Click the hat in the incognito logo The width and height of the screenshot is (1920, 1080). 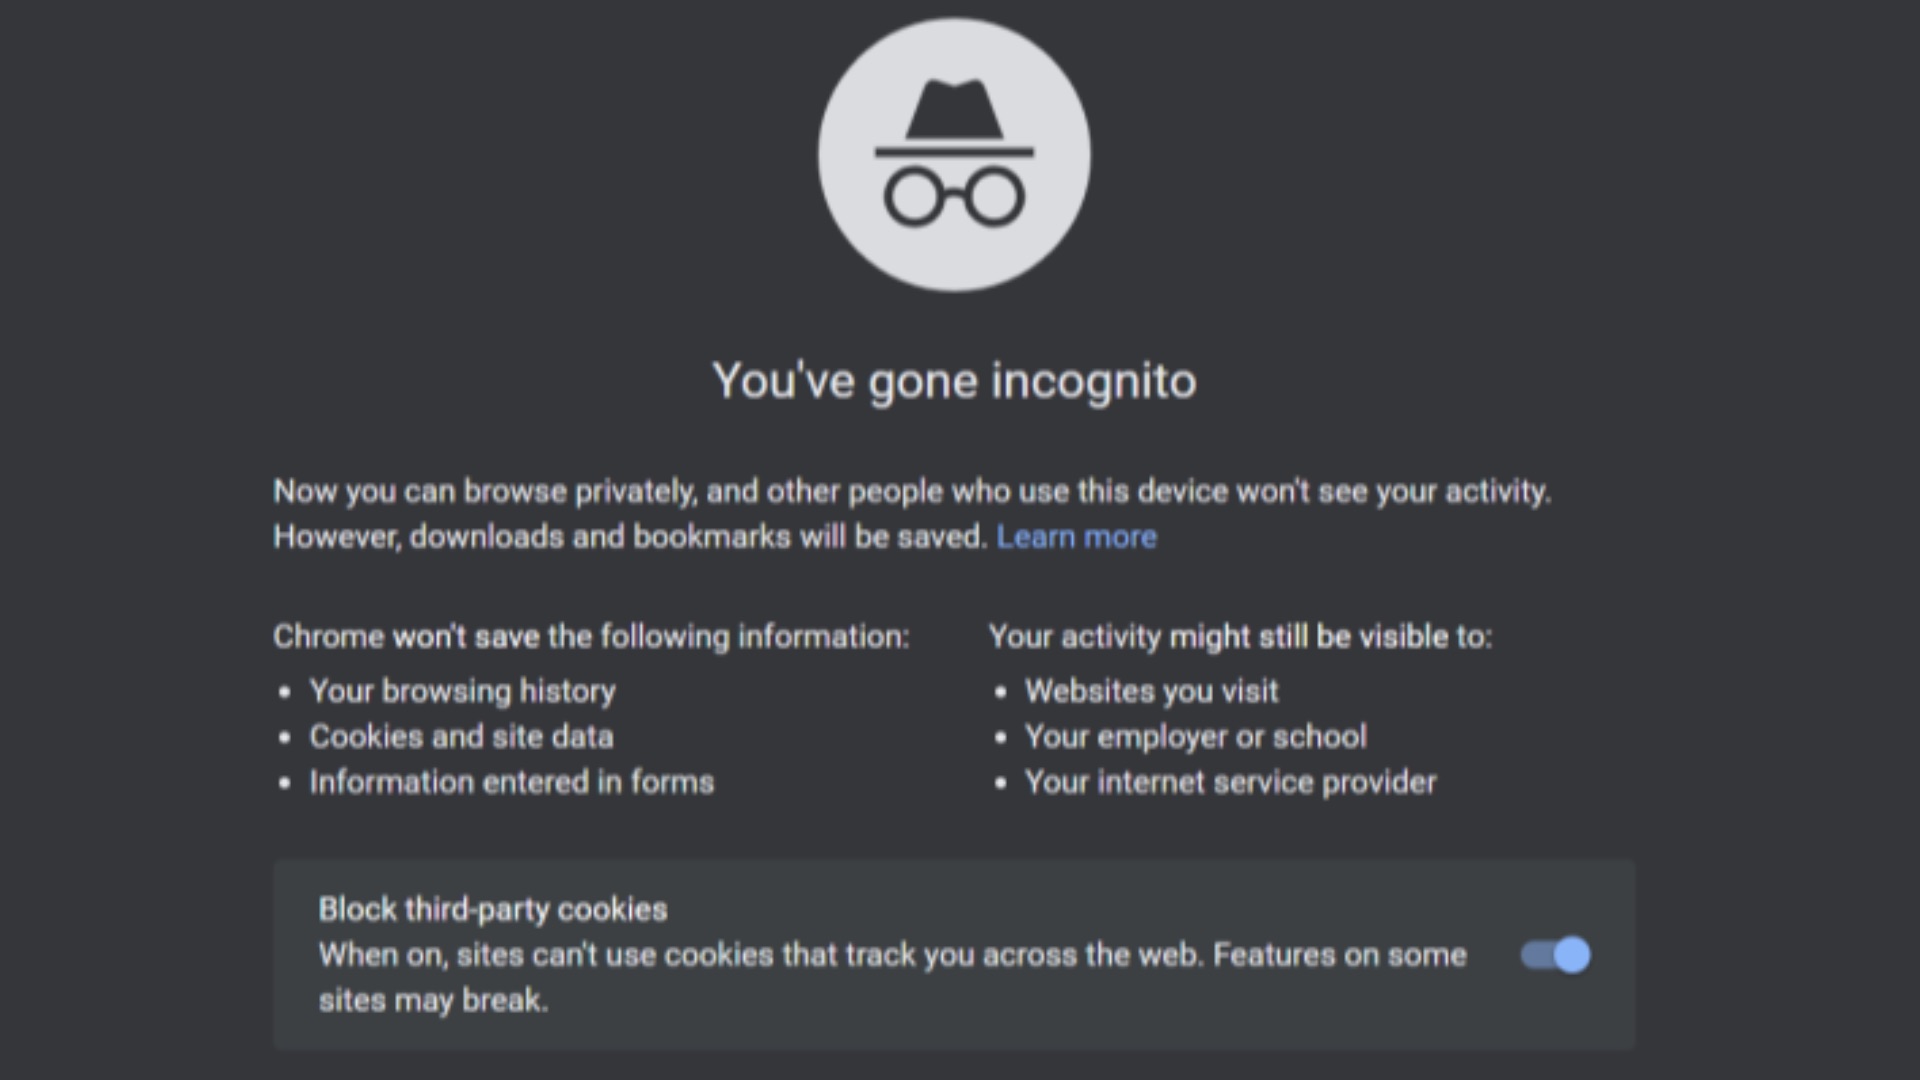954,112
